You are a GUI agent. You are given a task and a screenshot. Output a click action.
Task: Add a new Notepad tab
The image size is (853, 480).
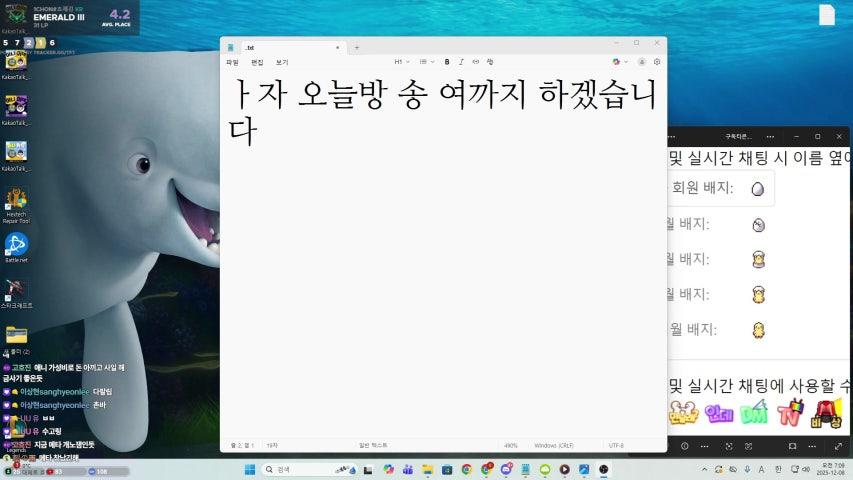tap(357, 48)
